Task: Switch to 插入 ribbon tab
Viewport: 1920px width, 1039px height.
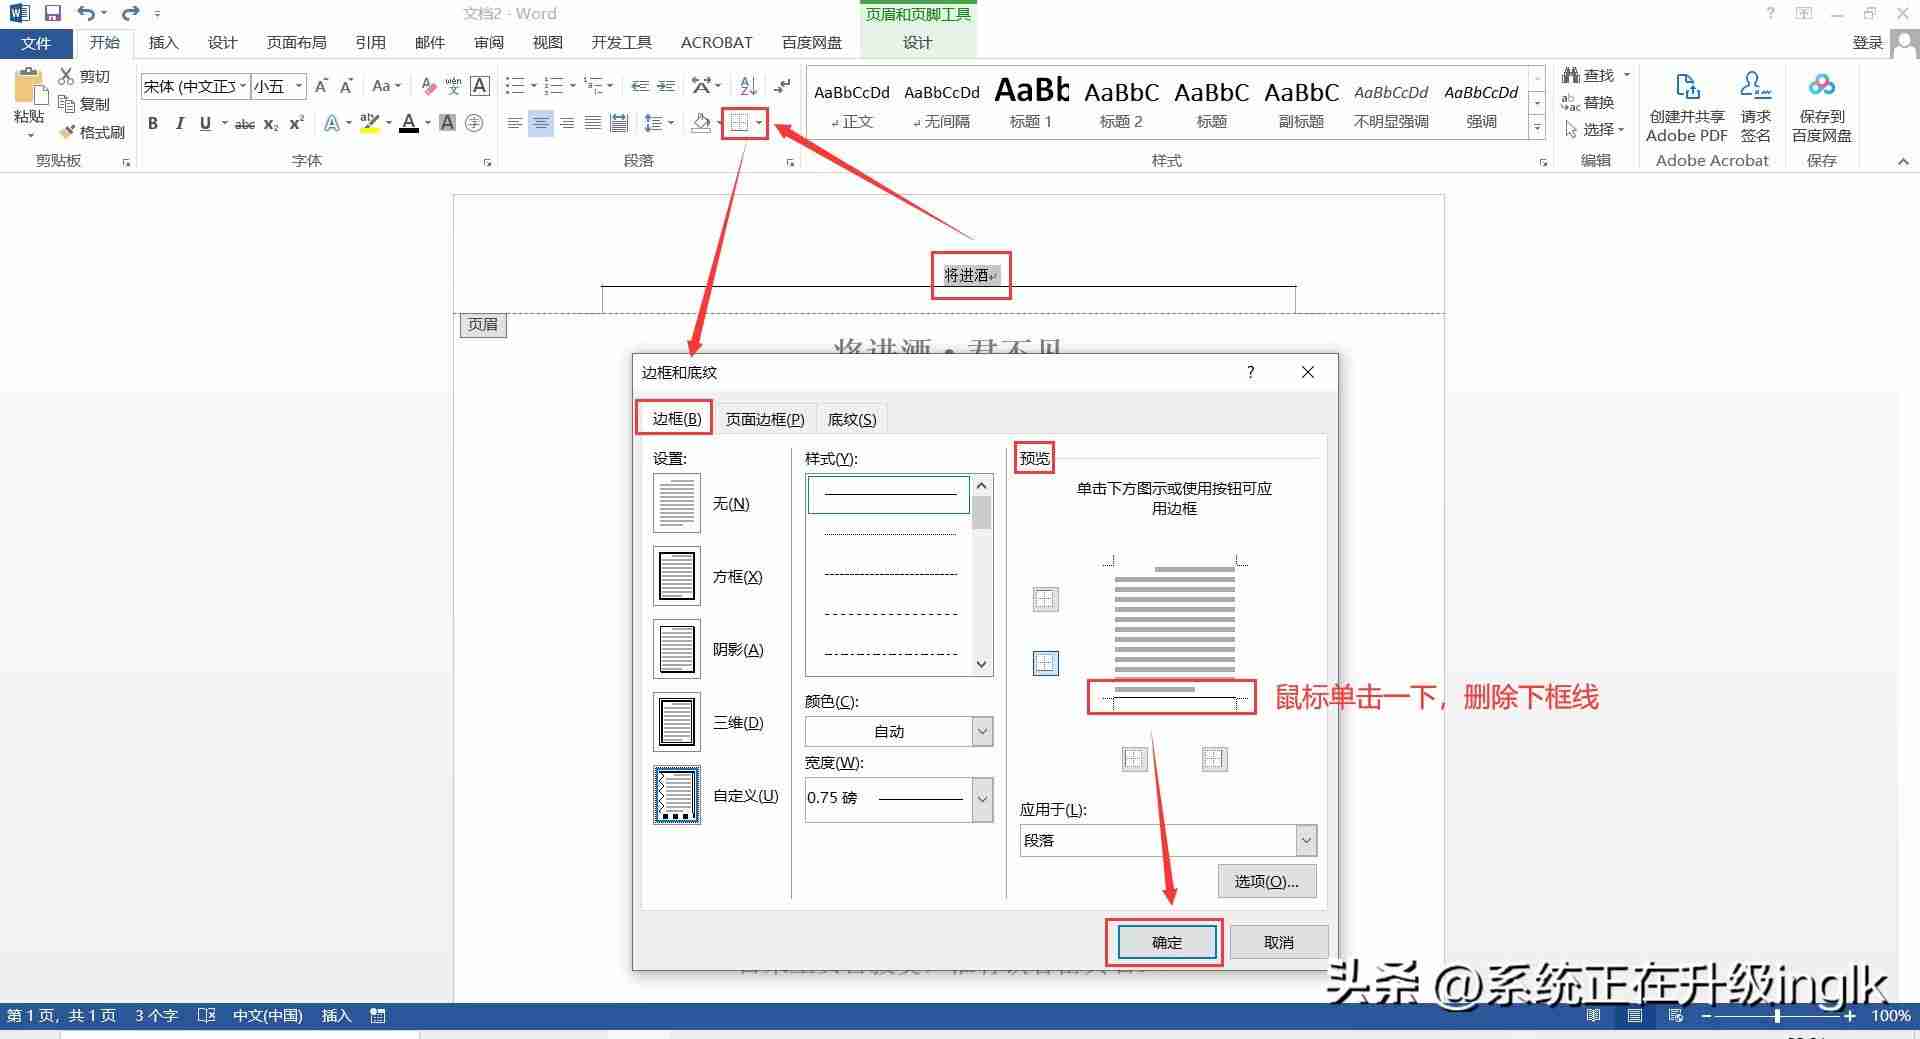Action: point(163,43)
